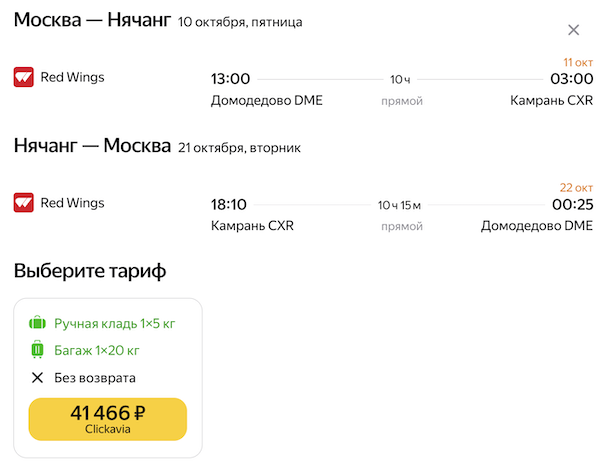Click the 00:25 return arrival time
The width and height of the screenshot is (600, 465).
point(572,205)
